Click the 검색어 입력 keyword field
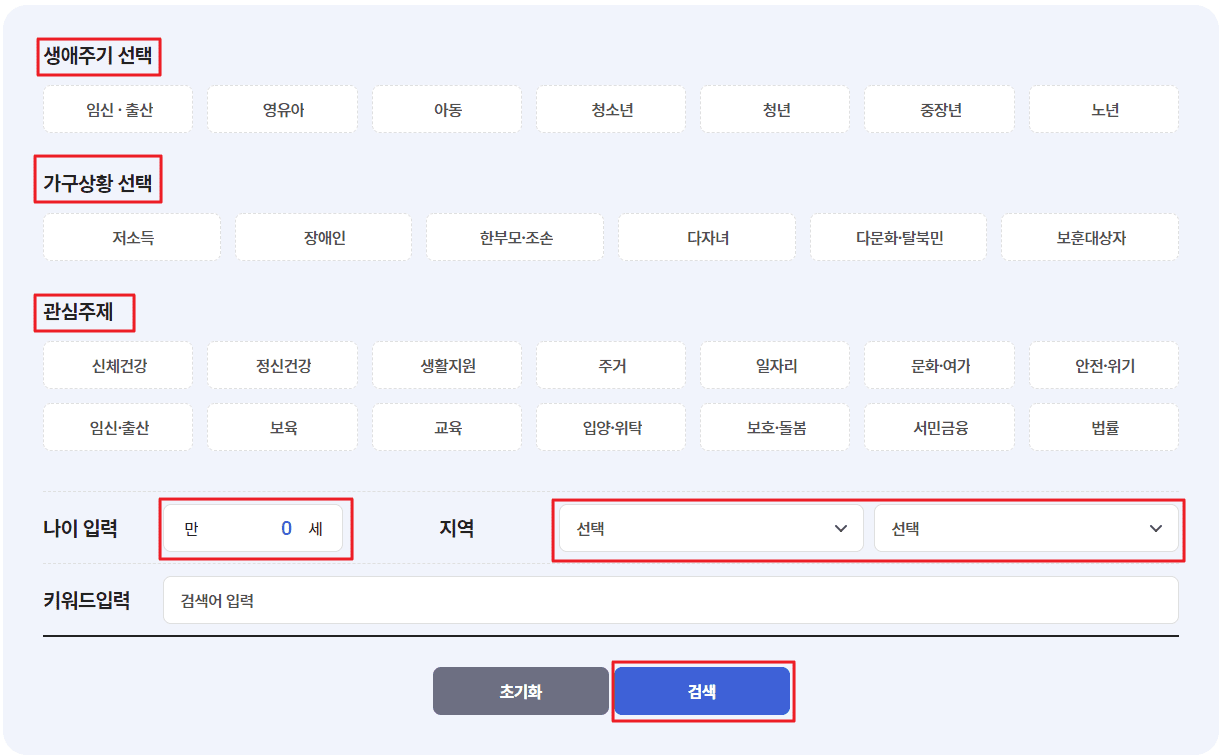This screenshot has height=755, width=1222. click(670, 600)
